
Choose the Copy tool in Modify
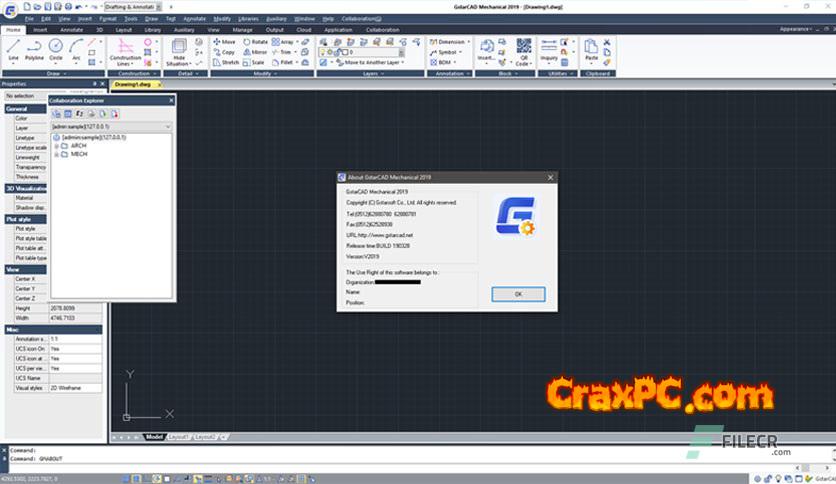coord(224,52)
